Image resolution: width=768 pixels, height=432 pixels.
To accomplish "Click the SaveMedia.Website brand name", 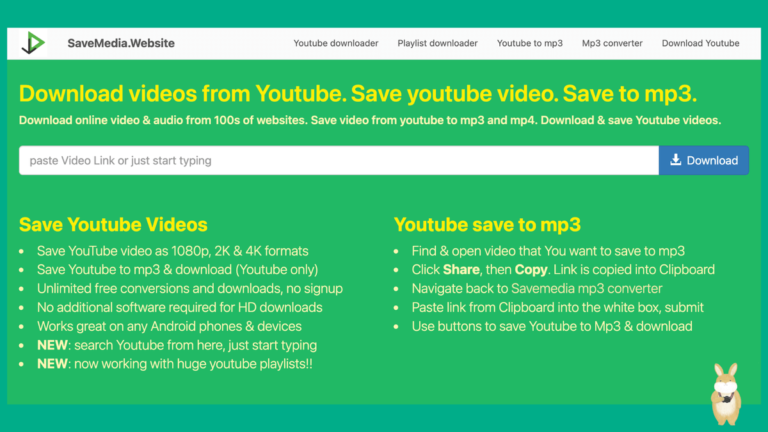I will click(121, 43).
